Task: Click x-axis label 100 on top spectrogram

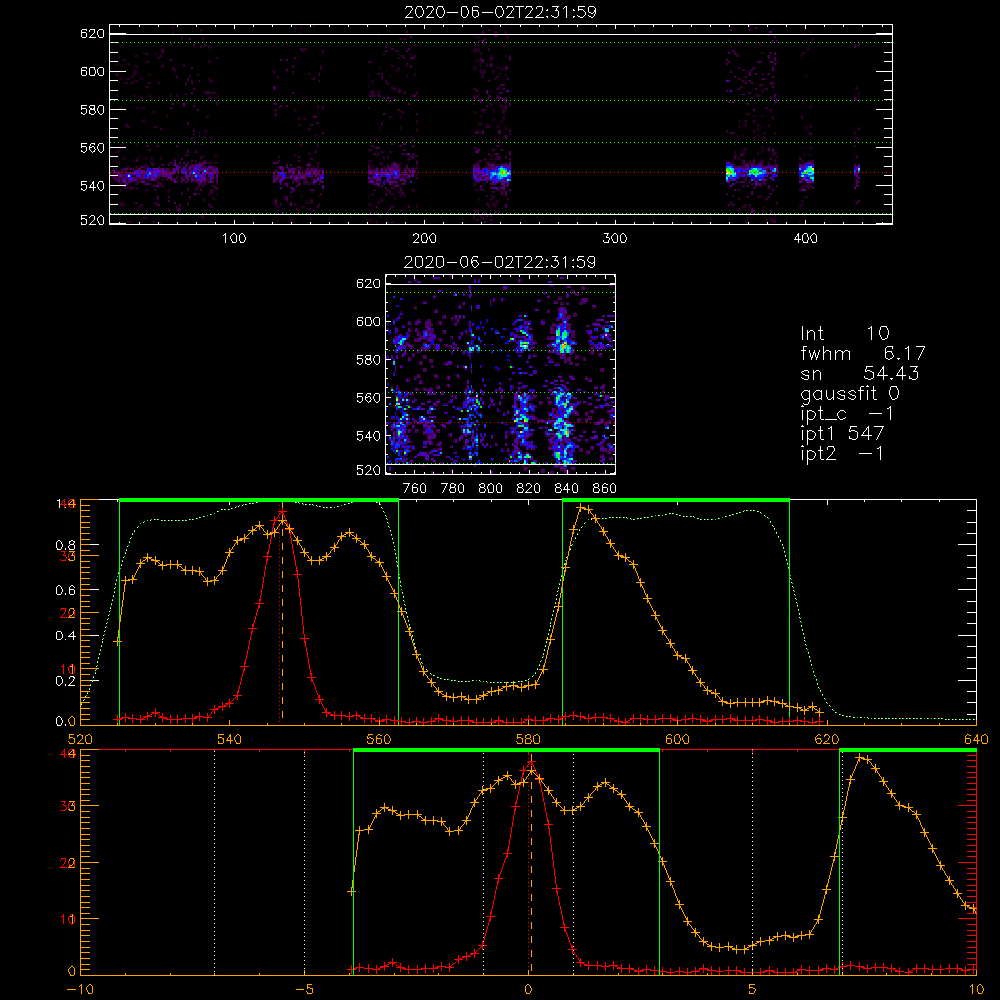Action: tap(233, 239)
